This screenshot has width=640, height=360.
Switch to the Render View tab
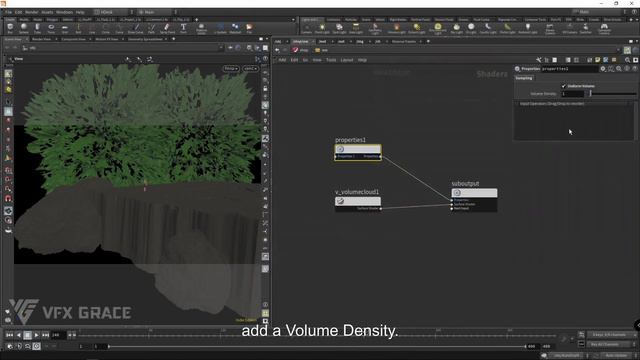41,39
